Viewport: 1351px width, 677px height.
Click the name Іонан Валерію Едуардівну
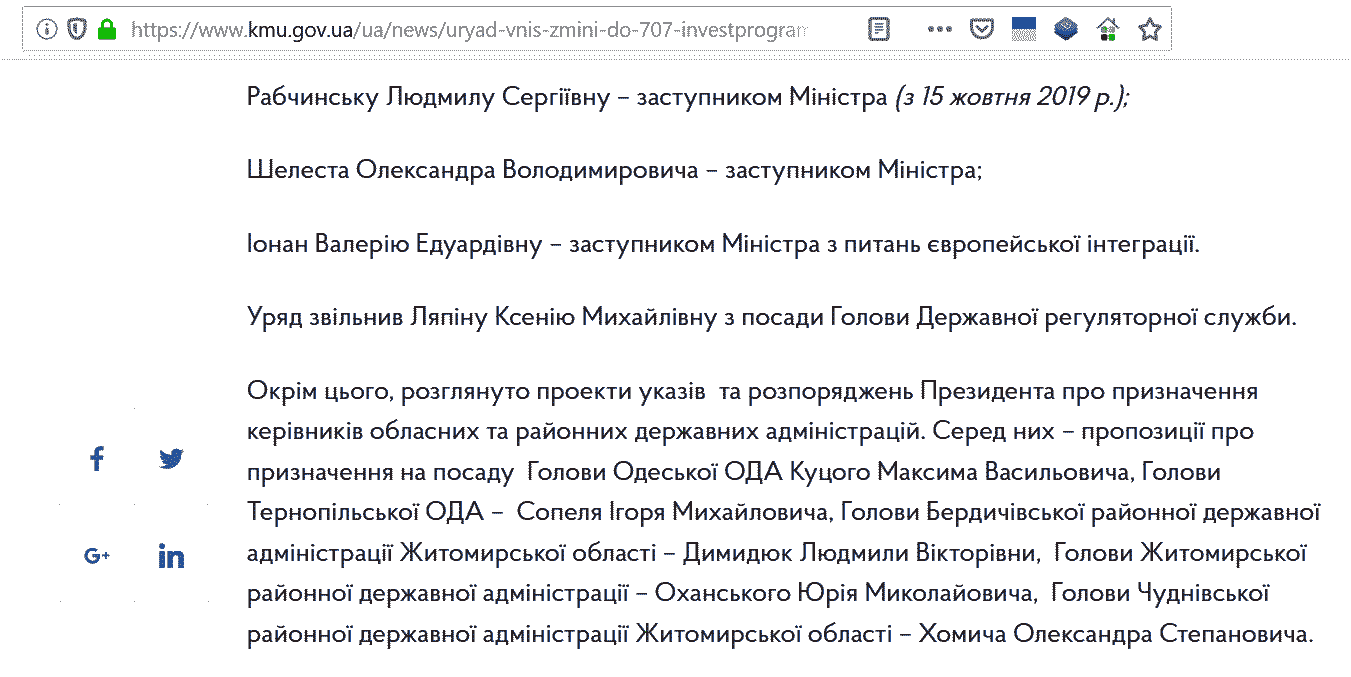[x=394, y=245]
